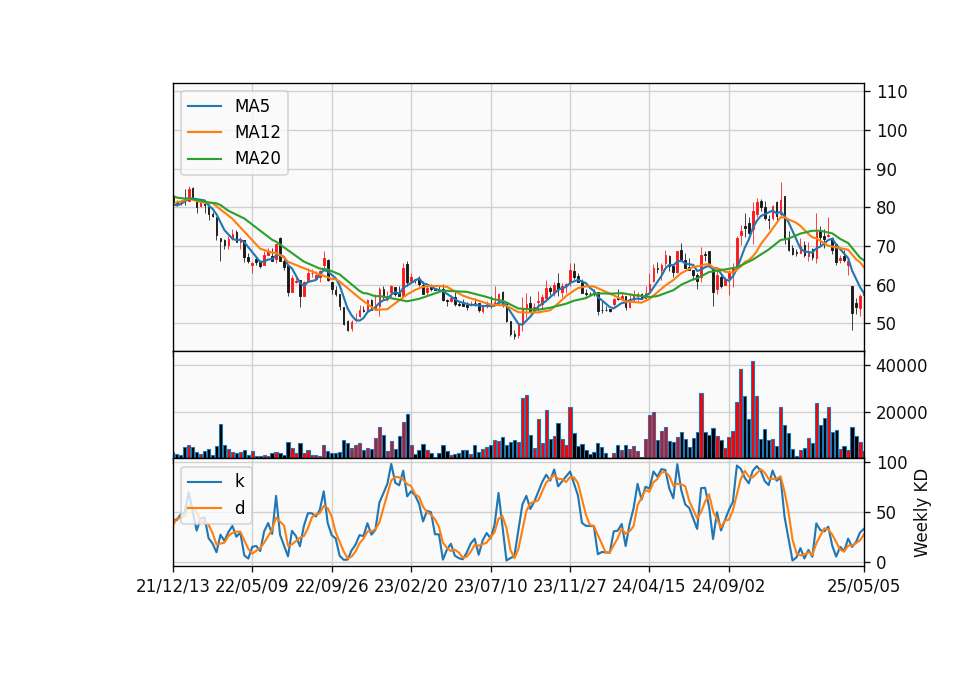
Task: Click the orange MA12 legend line sample
Action: click(204, 132)
